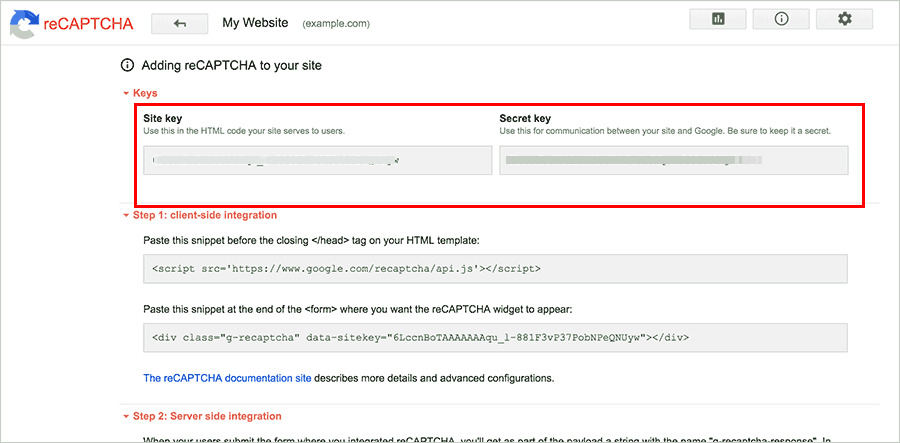Viewport: 900px width, 443px height.
Task: Collapse Step 2: Server side integration section
Action: coord(202,416)
